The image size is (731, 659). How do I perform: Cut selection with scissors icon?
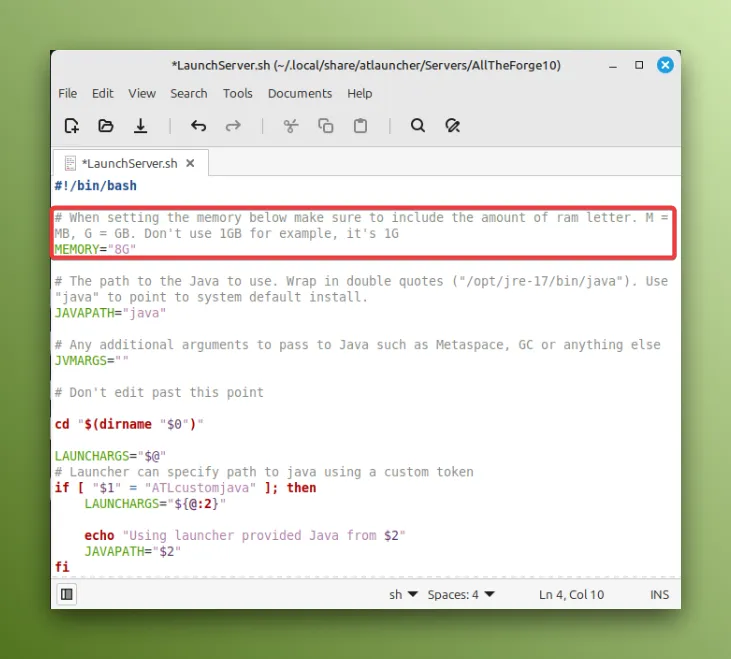pyautogui.click(x=290, y=126)
